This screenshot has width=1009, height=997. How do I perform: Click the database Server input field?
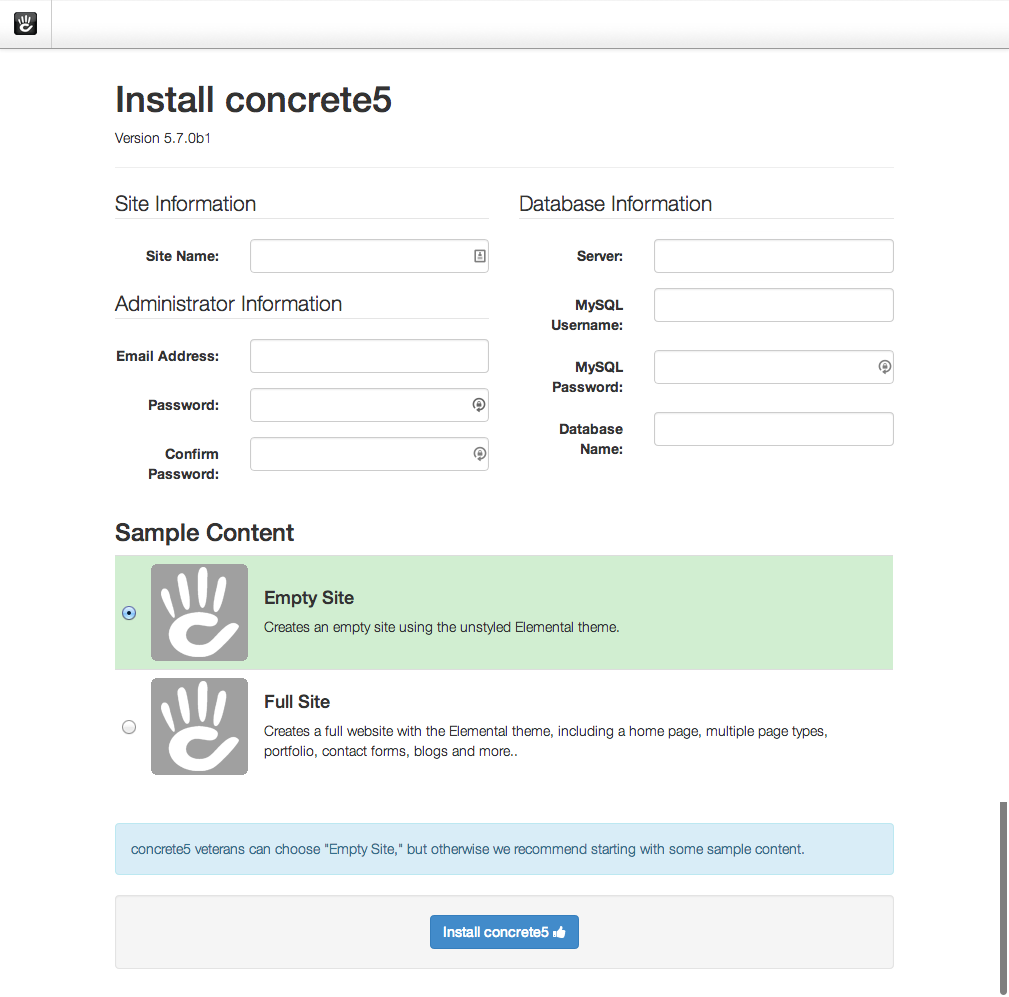coord(773,256)
